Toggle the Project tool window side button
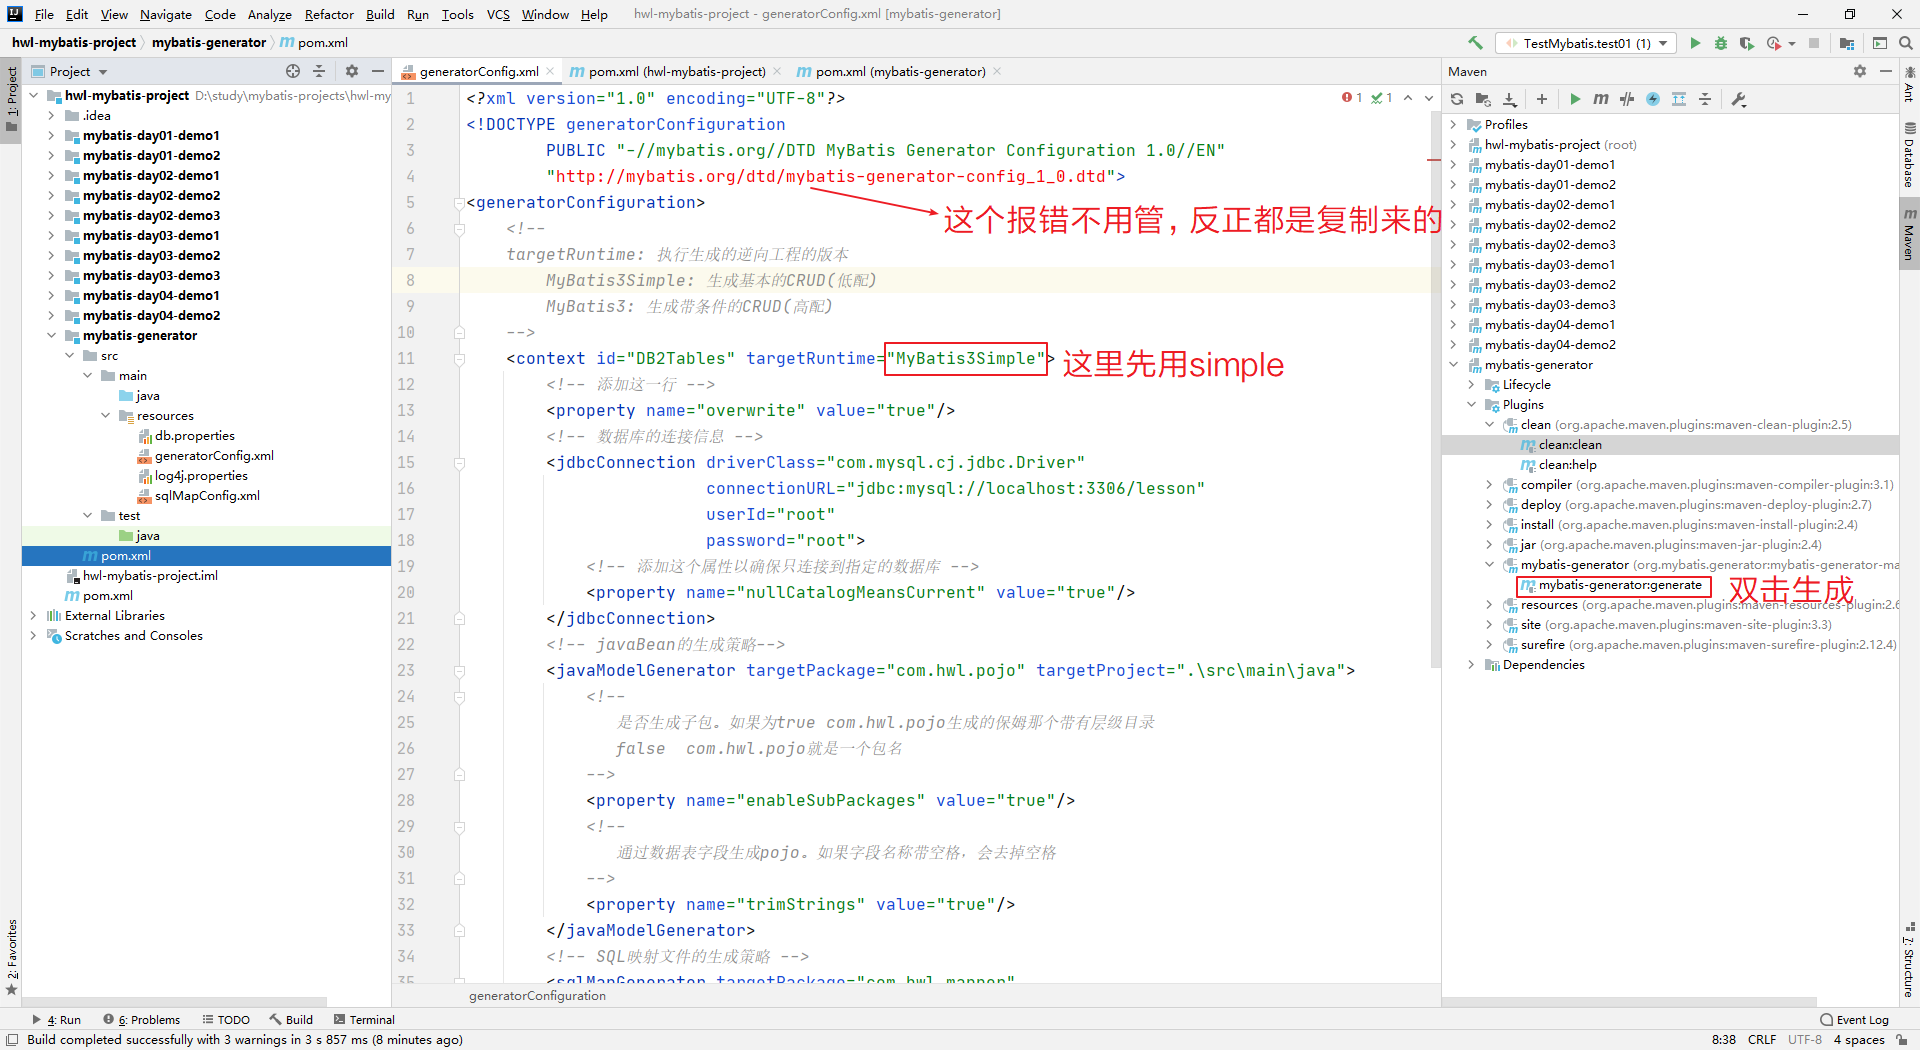Screen dimensions: 1920x1050 click(x=11, y=100)
